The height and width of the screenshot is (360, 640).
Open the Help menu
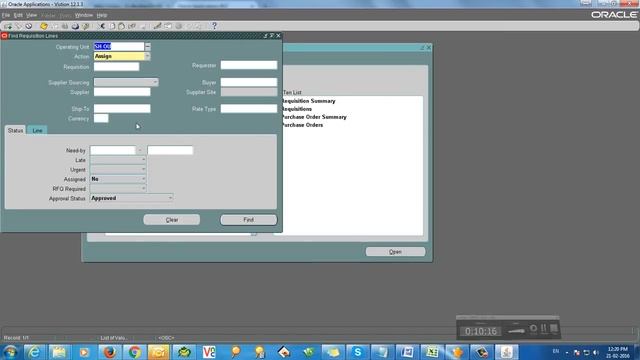[102, 15]
